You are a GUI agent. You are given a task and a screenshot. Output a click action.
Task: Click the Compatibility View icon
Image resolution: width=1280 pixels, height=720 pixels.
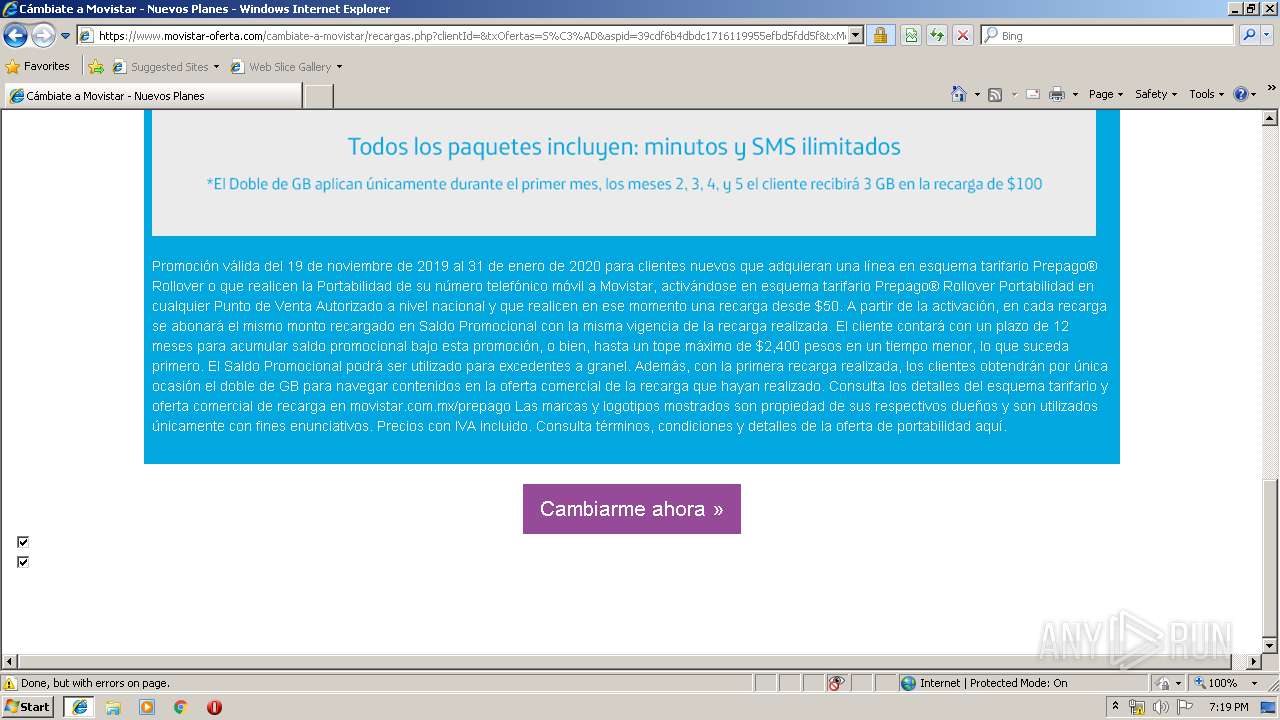(x=911, y=36)
